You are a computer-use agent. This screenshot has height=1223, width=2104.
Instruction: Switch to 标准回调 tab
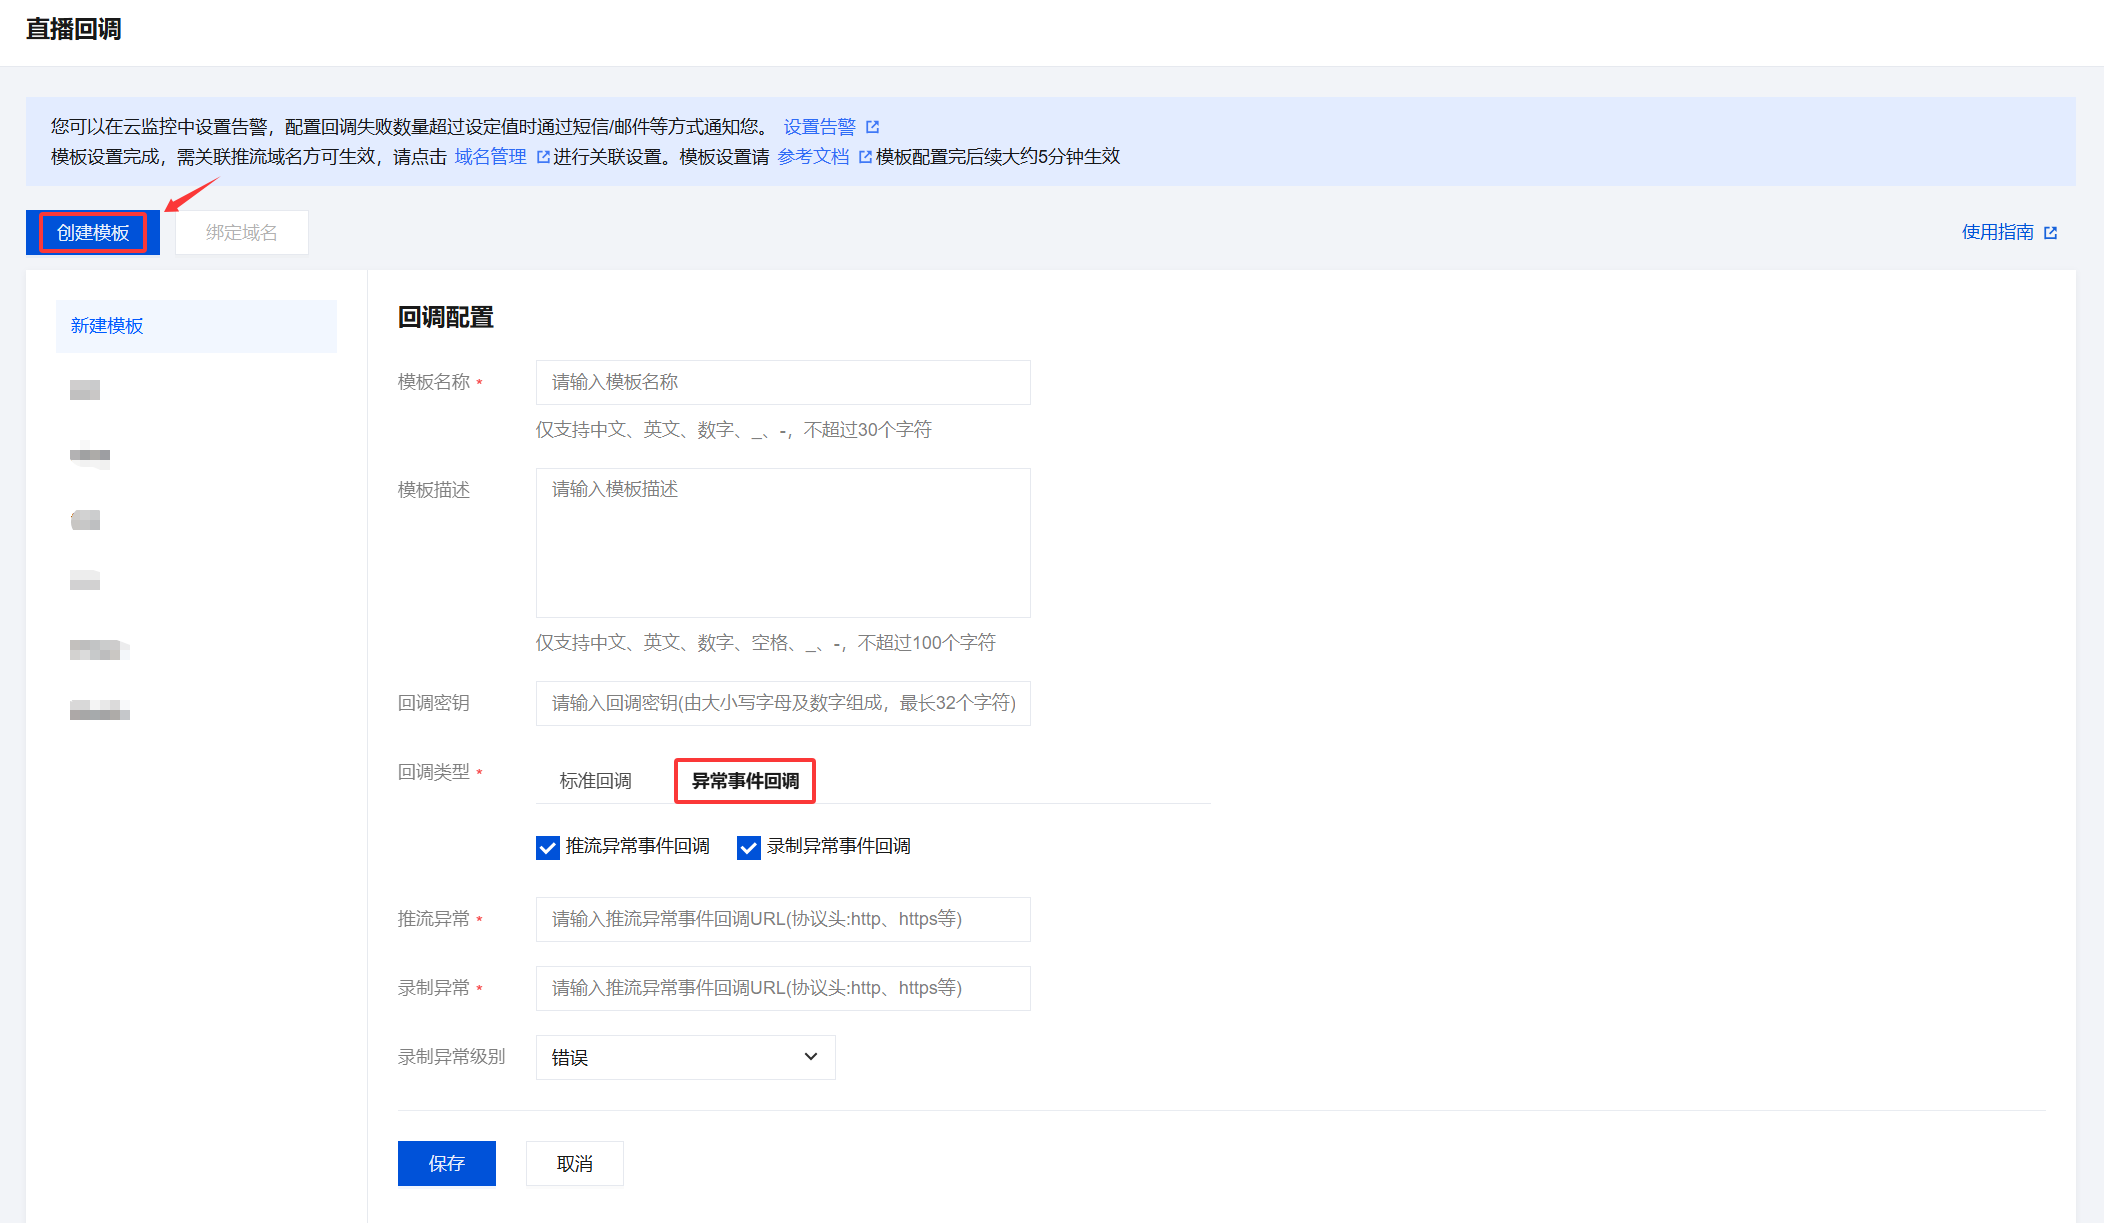595,781
